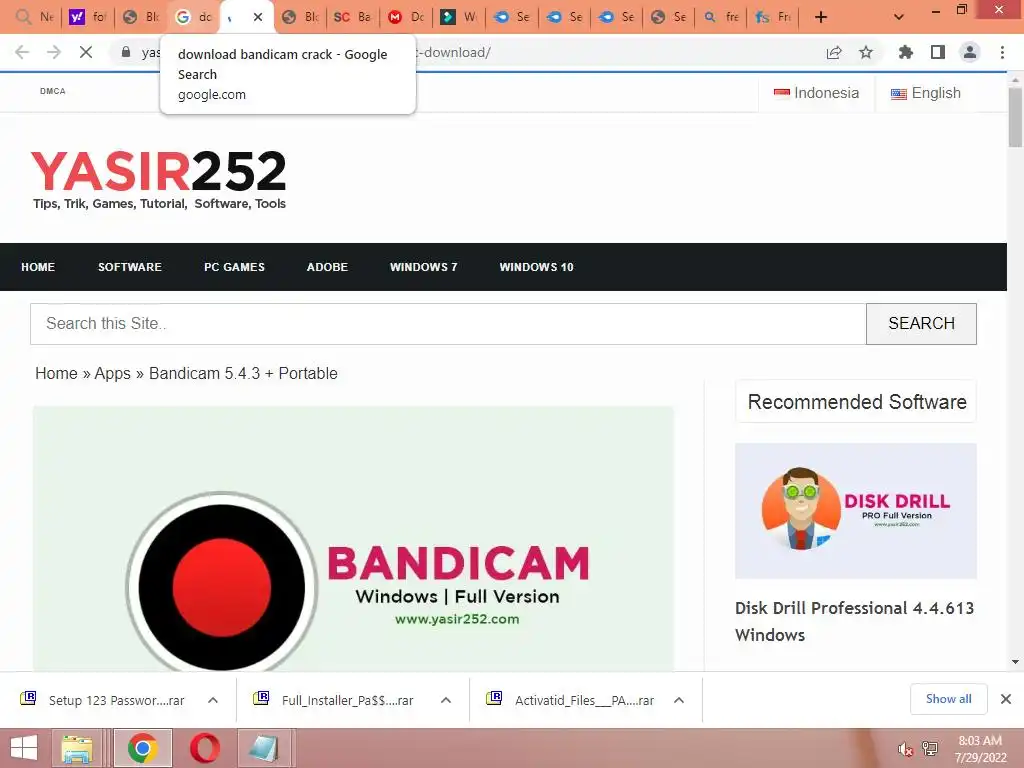Launch Opera from the taskbar

coord(204,748)
